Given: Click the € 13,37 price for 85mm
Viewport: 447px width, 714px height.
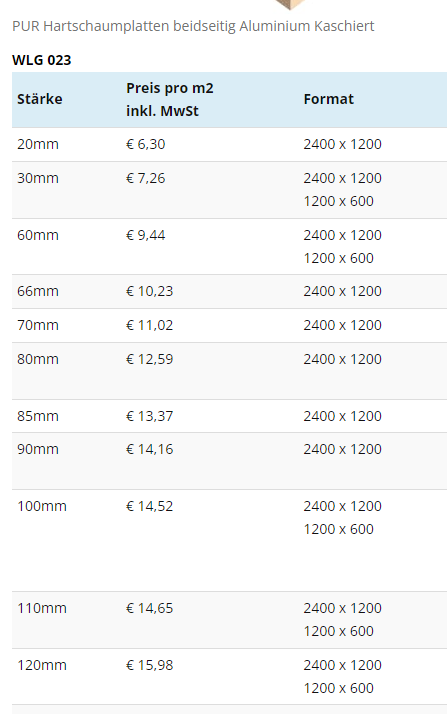Looking at the screenshot, I should 150,416.
